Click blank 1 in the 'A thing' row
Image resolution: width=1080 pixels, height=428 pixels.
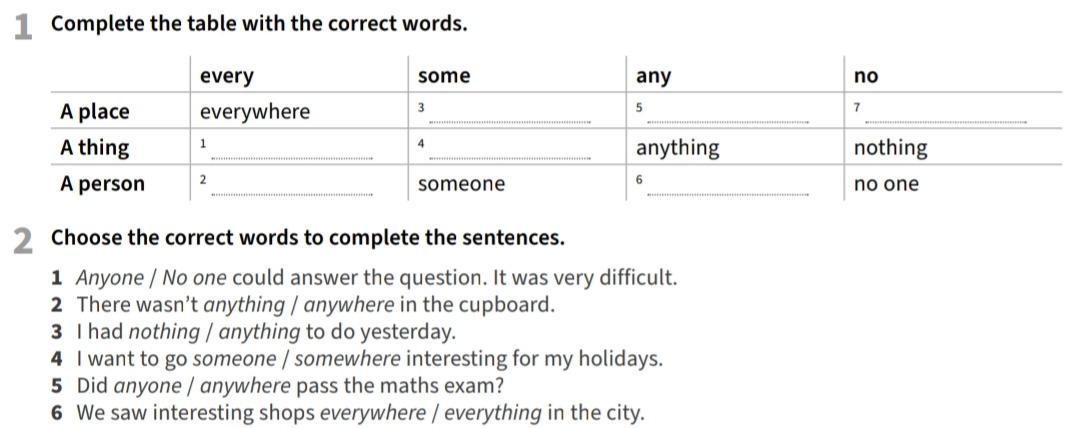click(x=292, y=152)
